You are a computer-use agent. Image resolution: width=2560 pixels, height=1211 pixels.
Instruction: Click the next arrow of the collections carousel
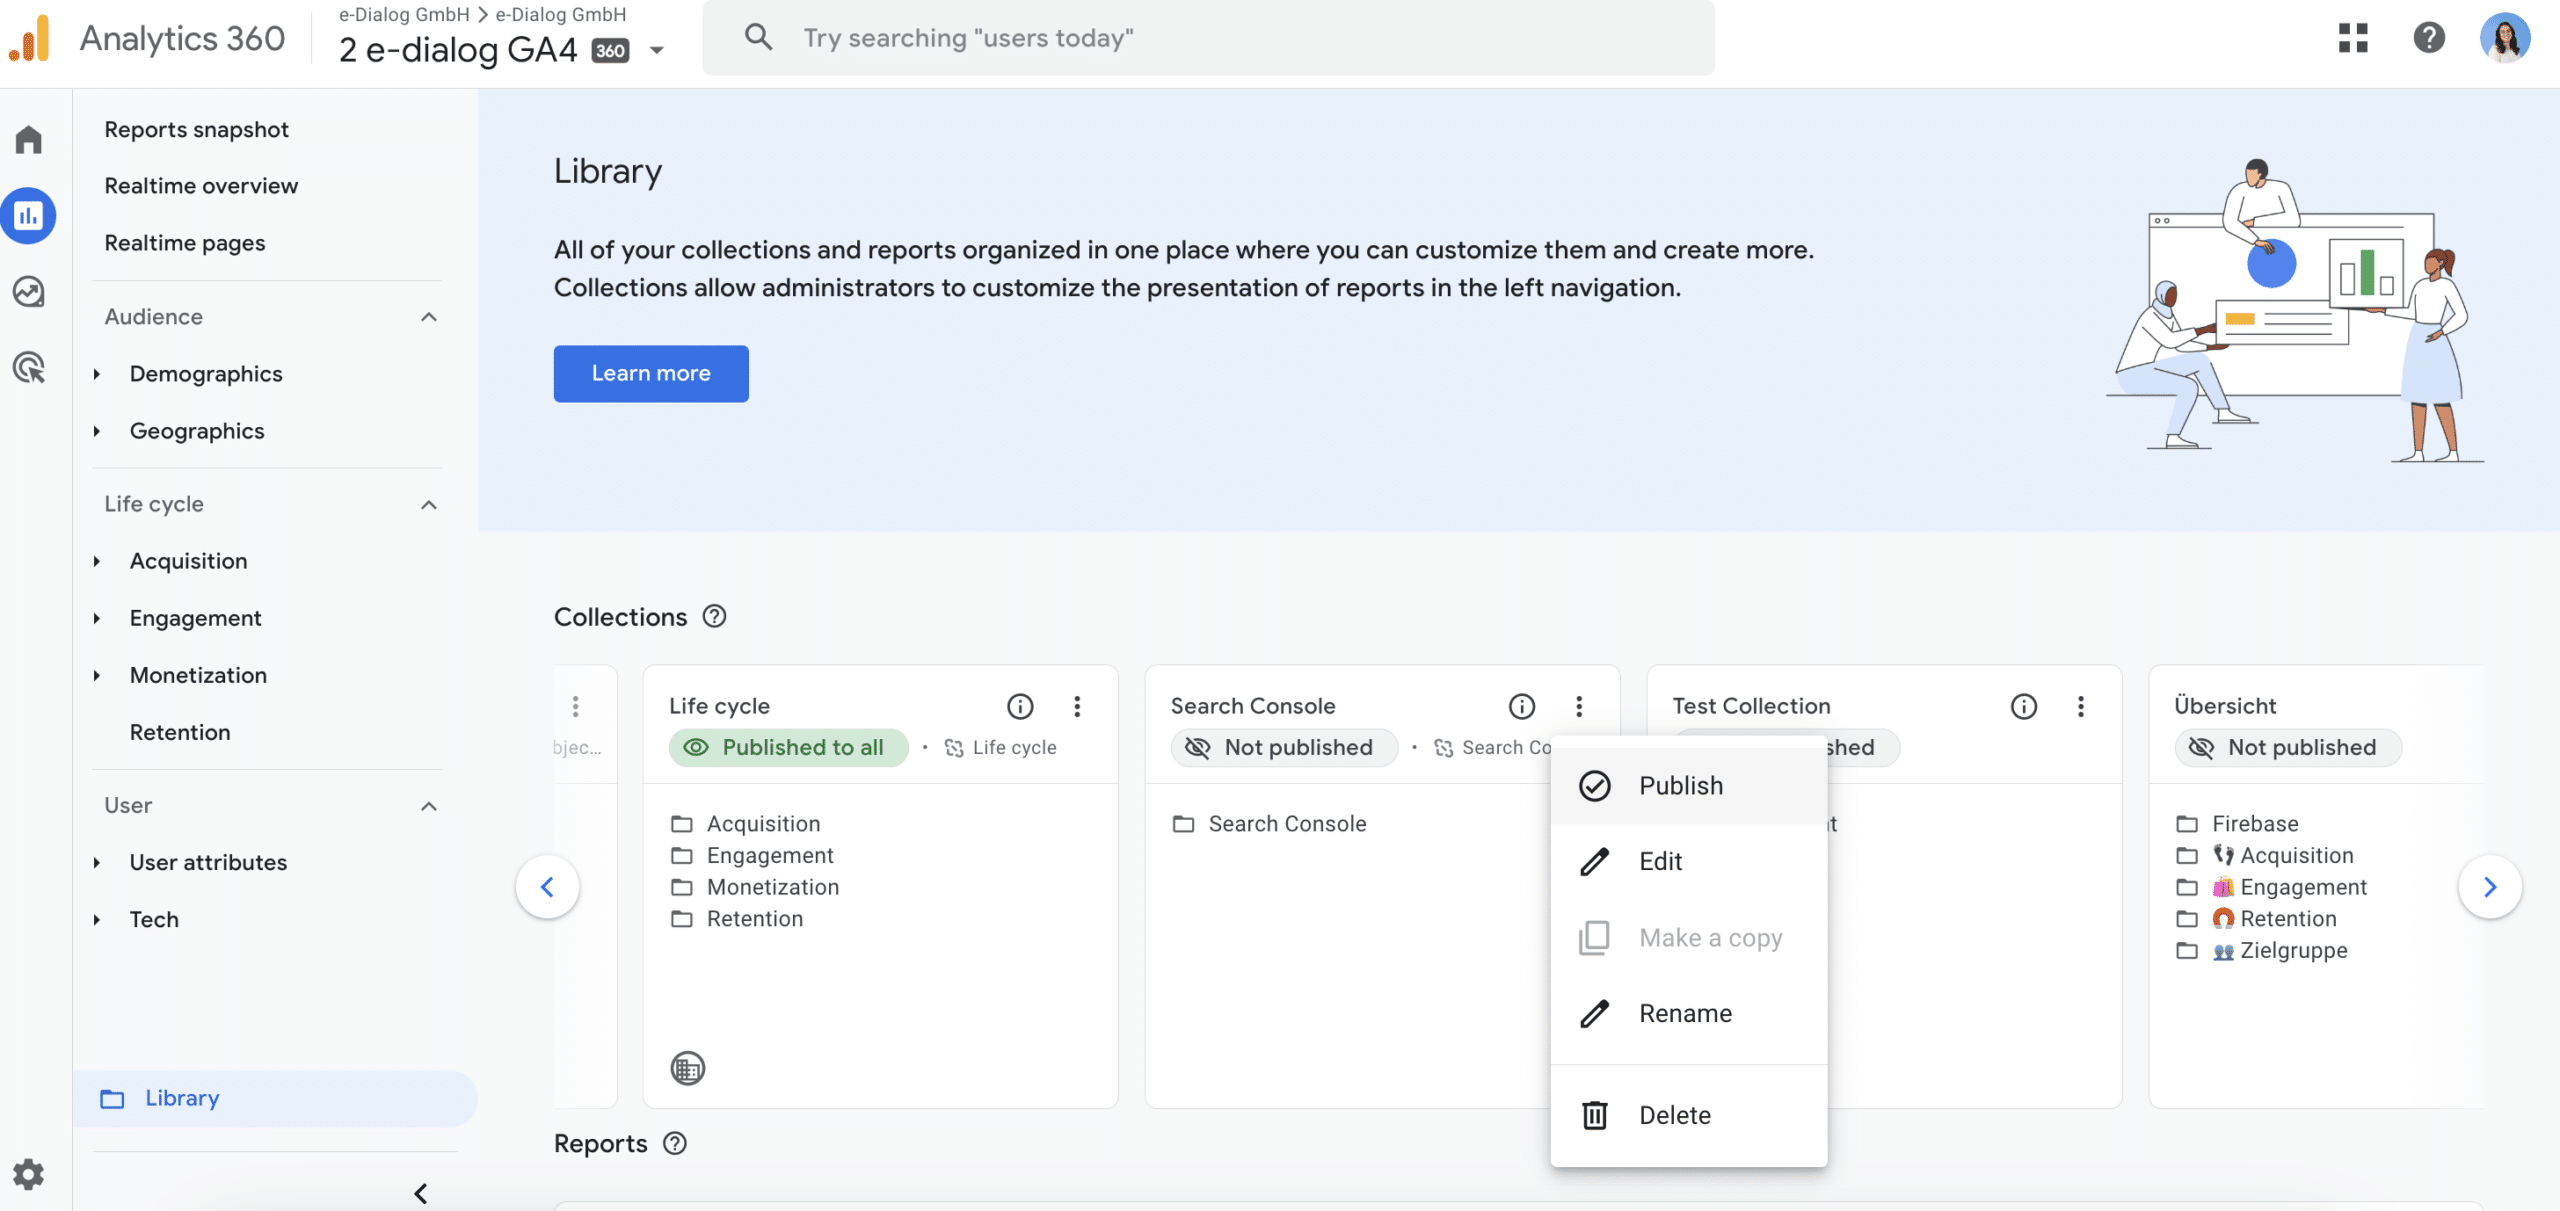click(x=2491, y=886)
